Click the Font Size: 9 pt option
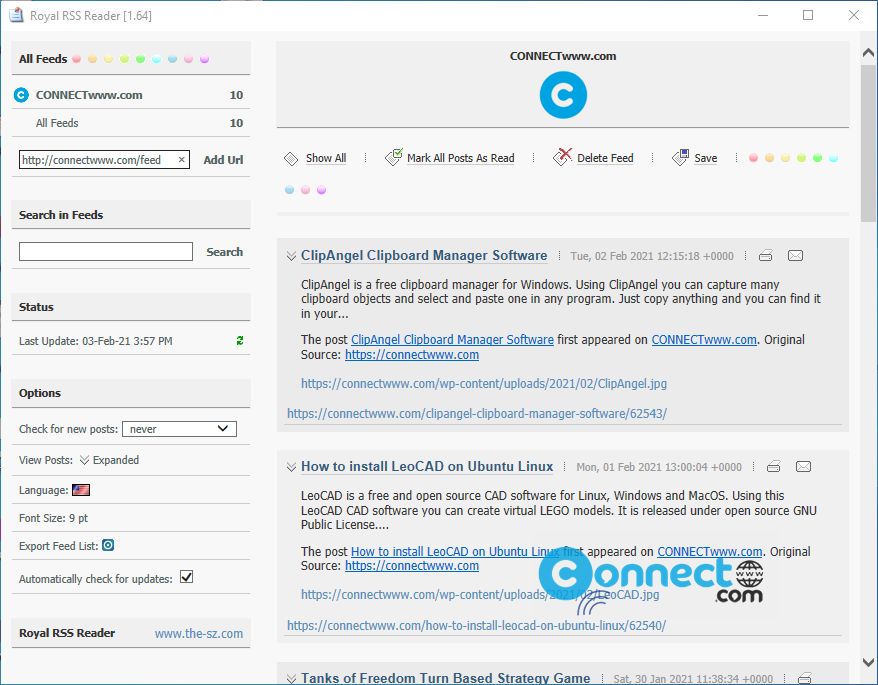This screenshot has height=685, width=878. pos(53,518)
